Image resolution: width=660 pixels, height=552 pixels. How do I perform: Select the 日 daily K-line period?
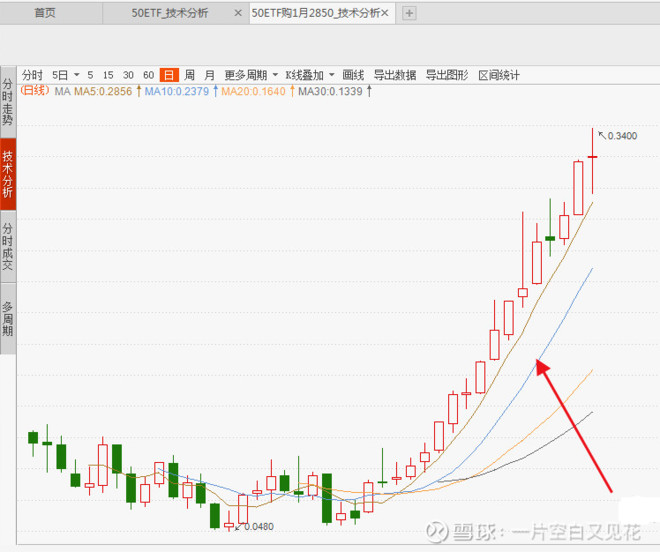(x=169, y=75)
